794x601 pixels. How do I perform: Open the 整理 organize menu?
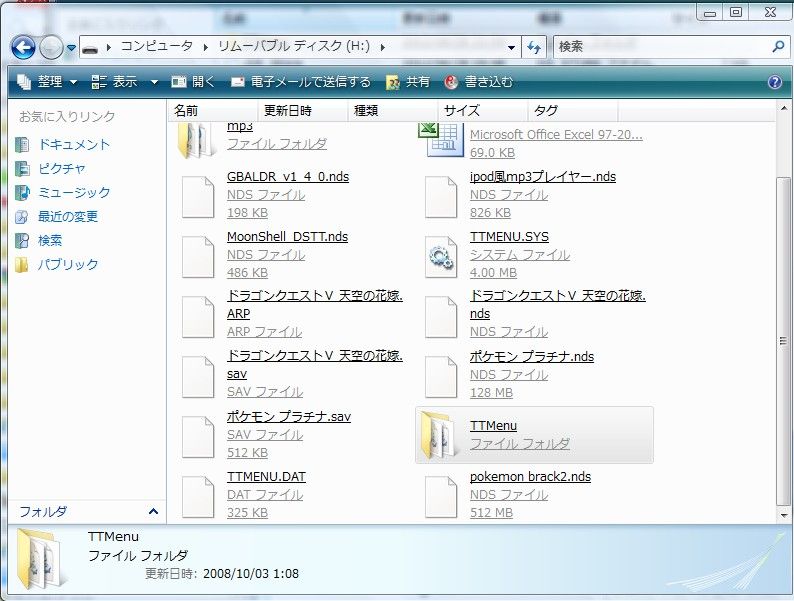tap(47, 82)
